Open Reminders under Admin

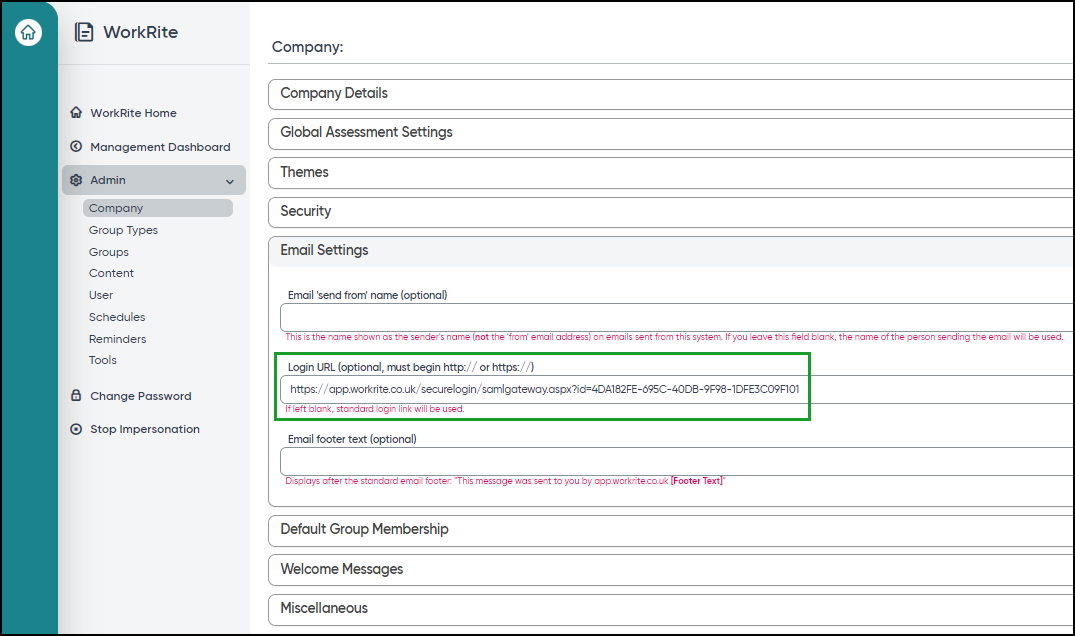pyautogui.click(x=117, y=339)
